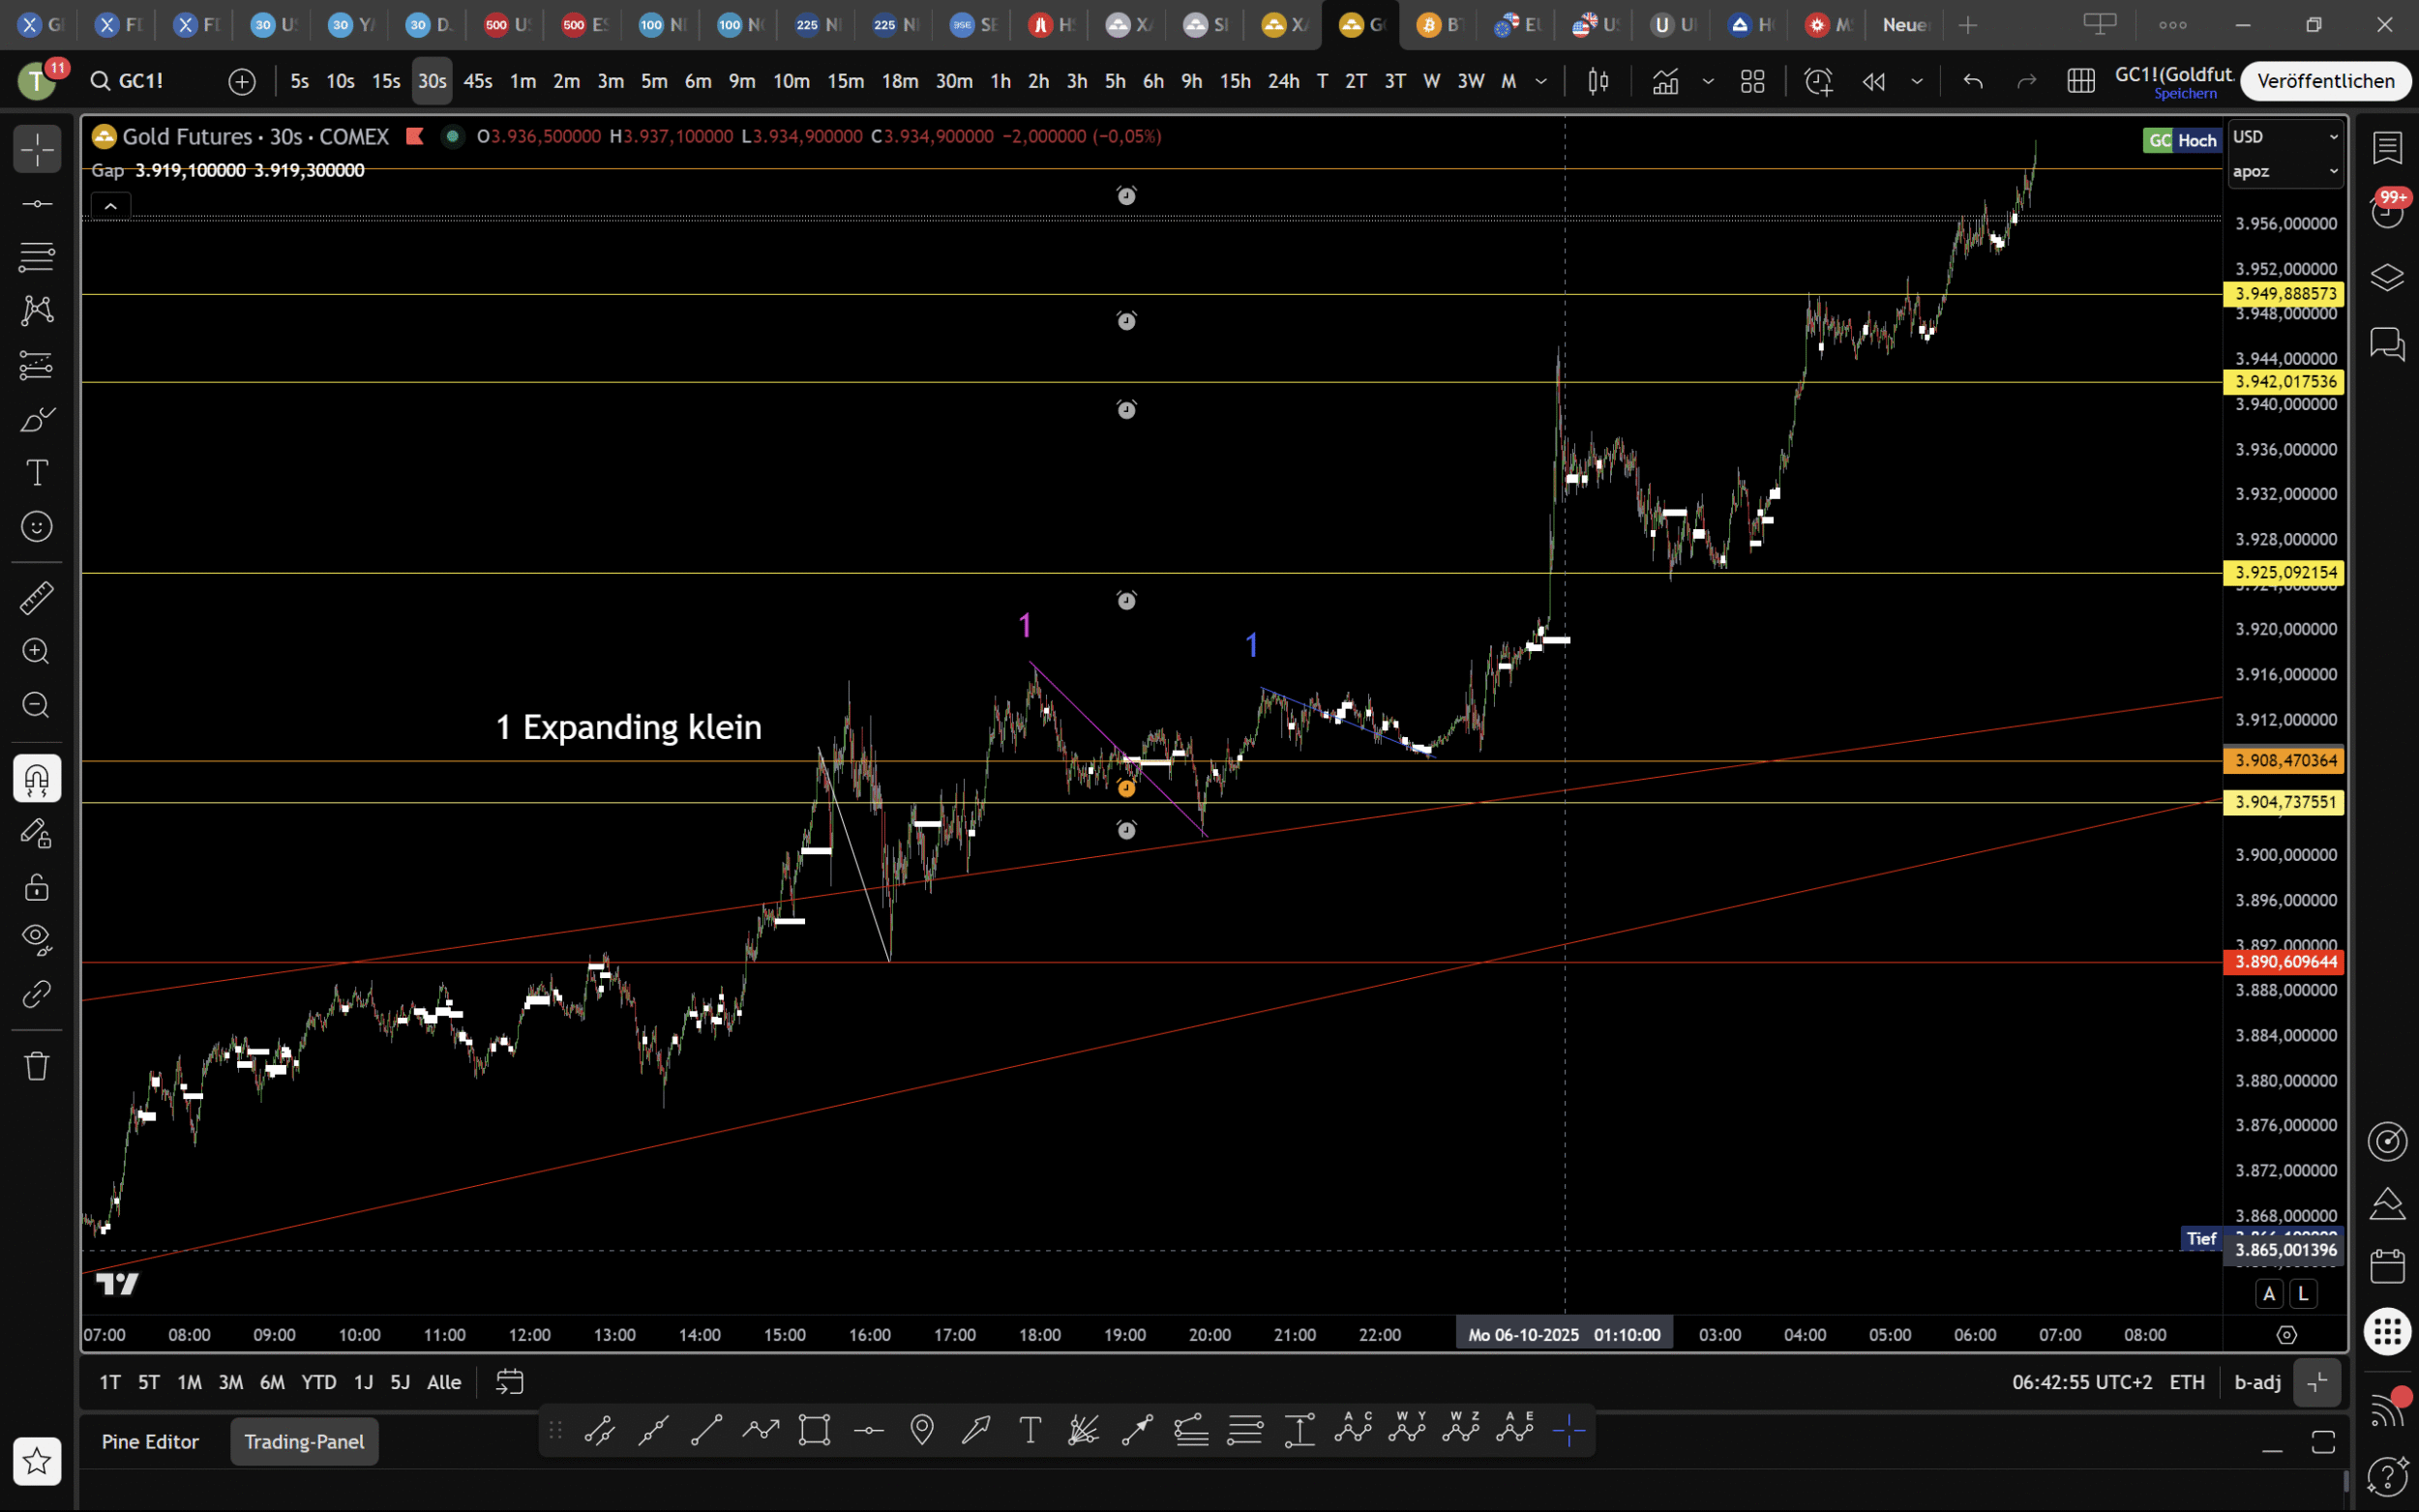Open the USD currency dropdown
Image resolution: width=2419 pixels, height=1512 pixels.
click(2286, 137)
